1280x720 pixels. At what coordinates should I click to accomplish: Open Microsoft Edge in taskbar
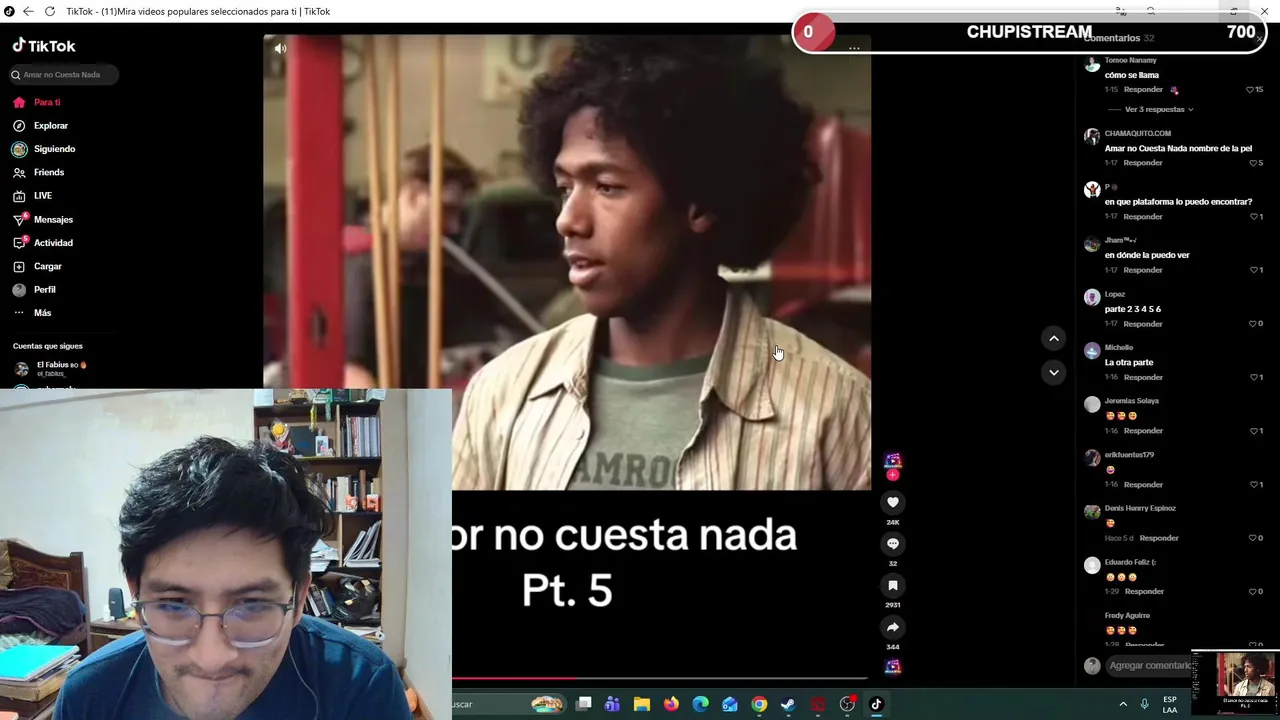701,704
